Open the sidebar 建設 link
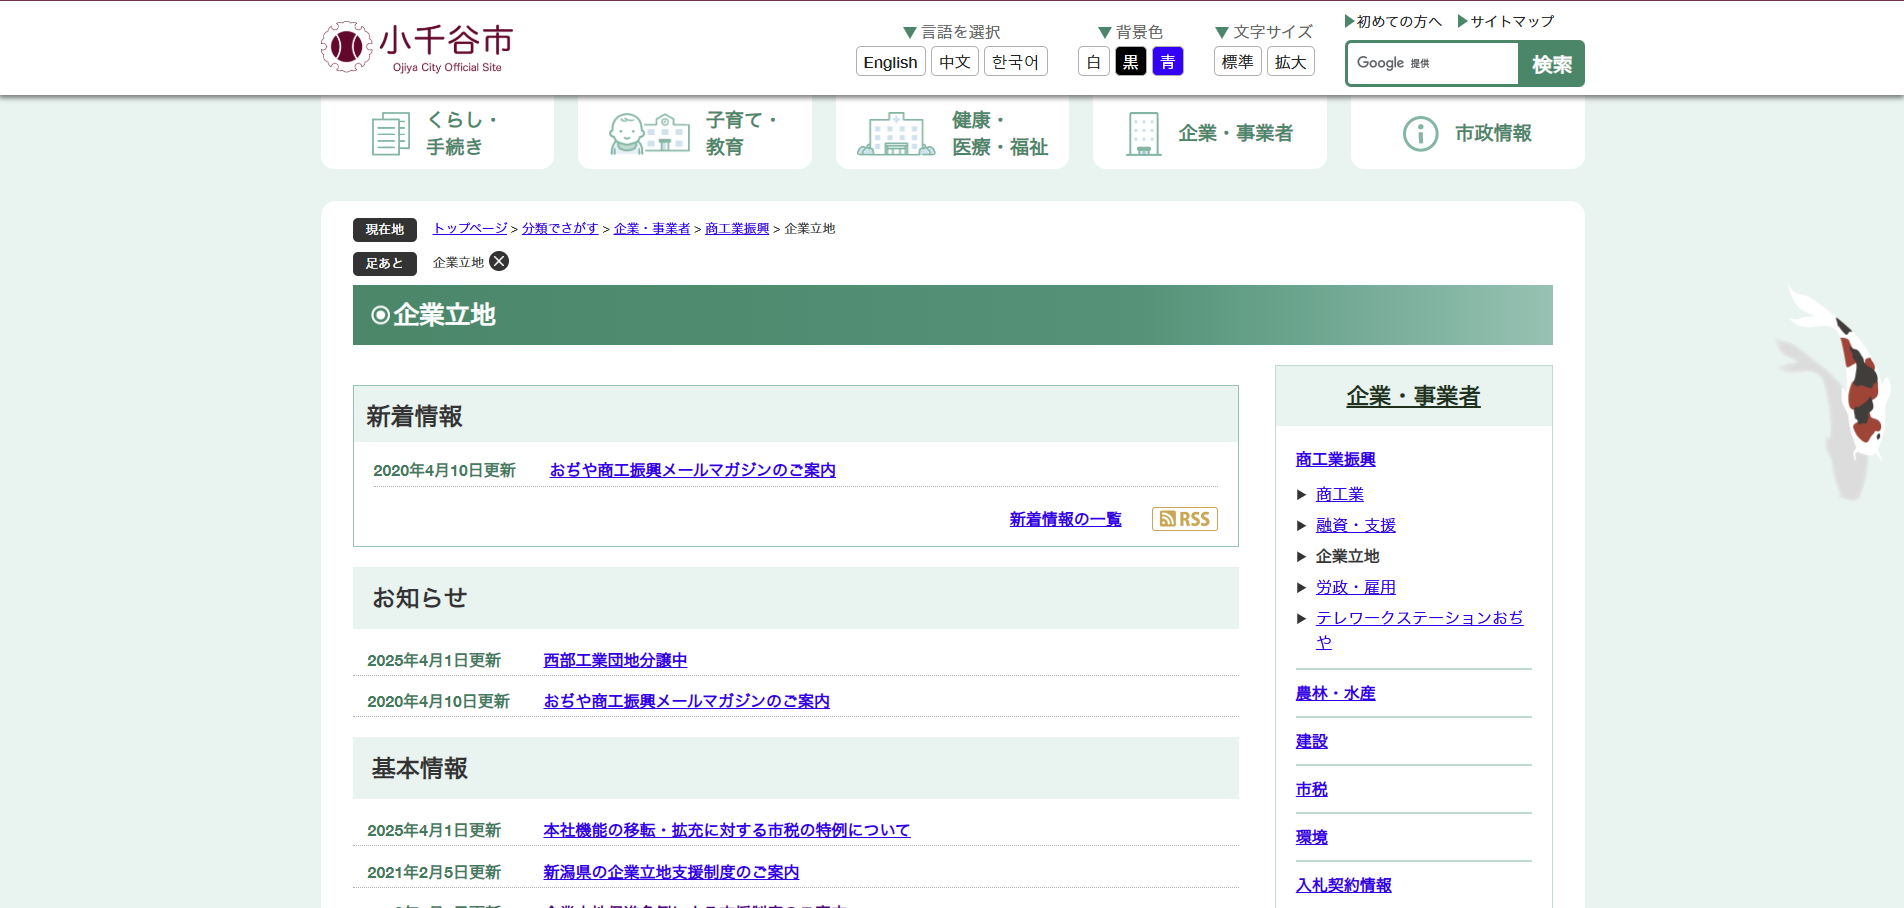 coord(1312,741)
